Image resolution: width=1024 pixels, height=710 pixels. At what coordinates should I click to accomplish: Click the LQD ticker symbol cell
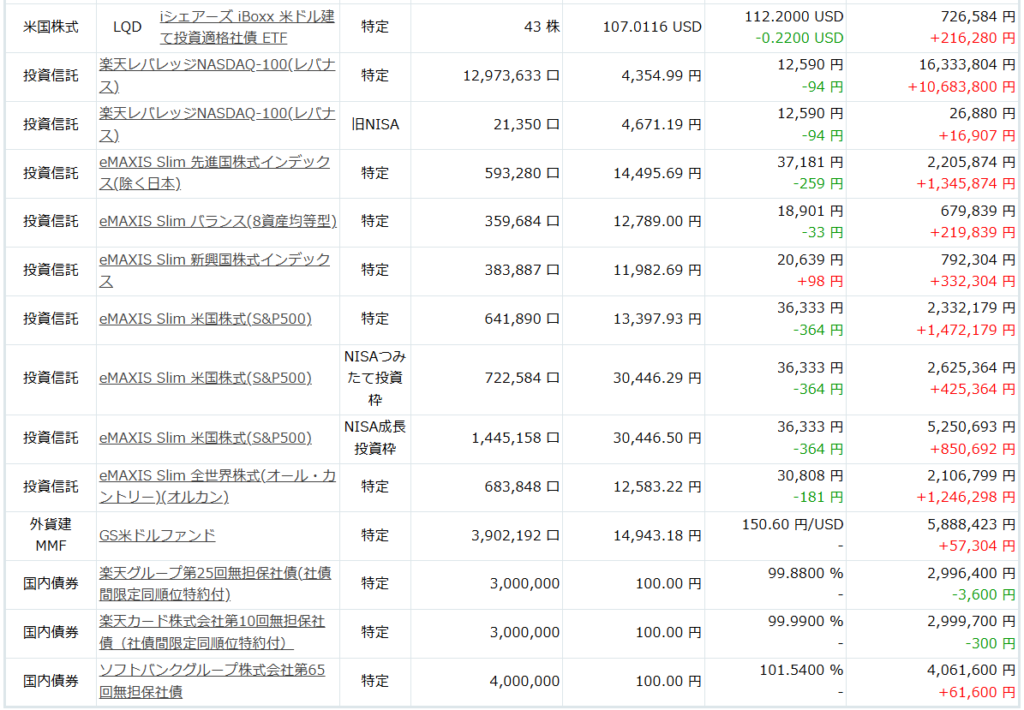[127, 27]
